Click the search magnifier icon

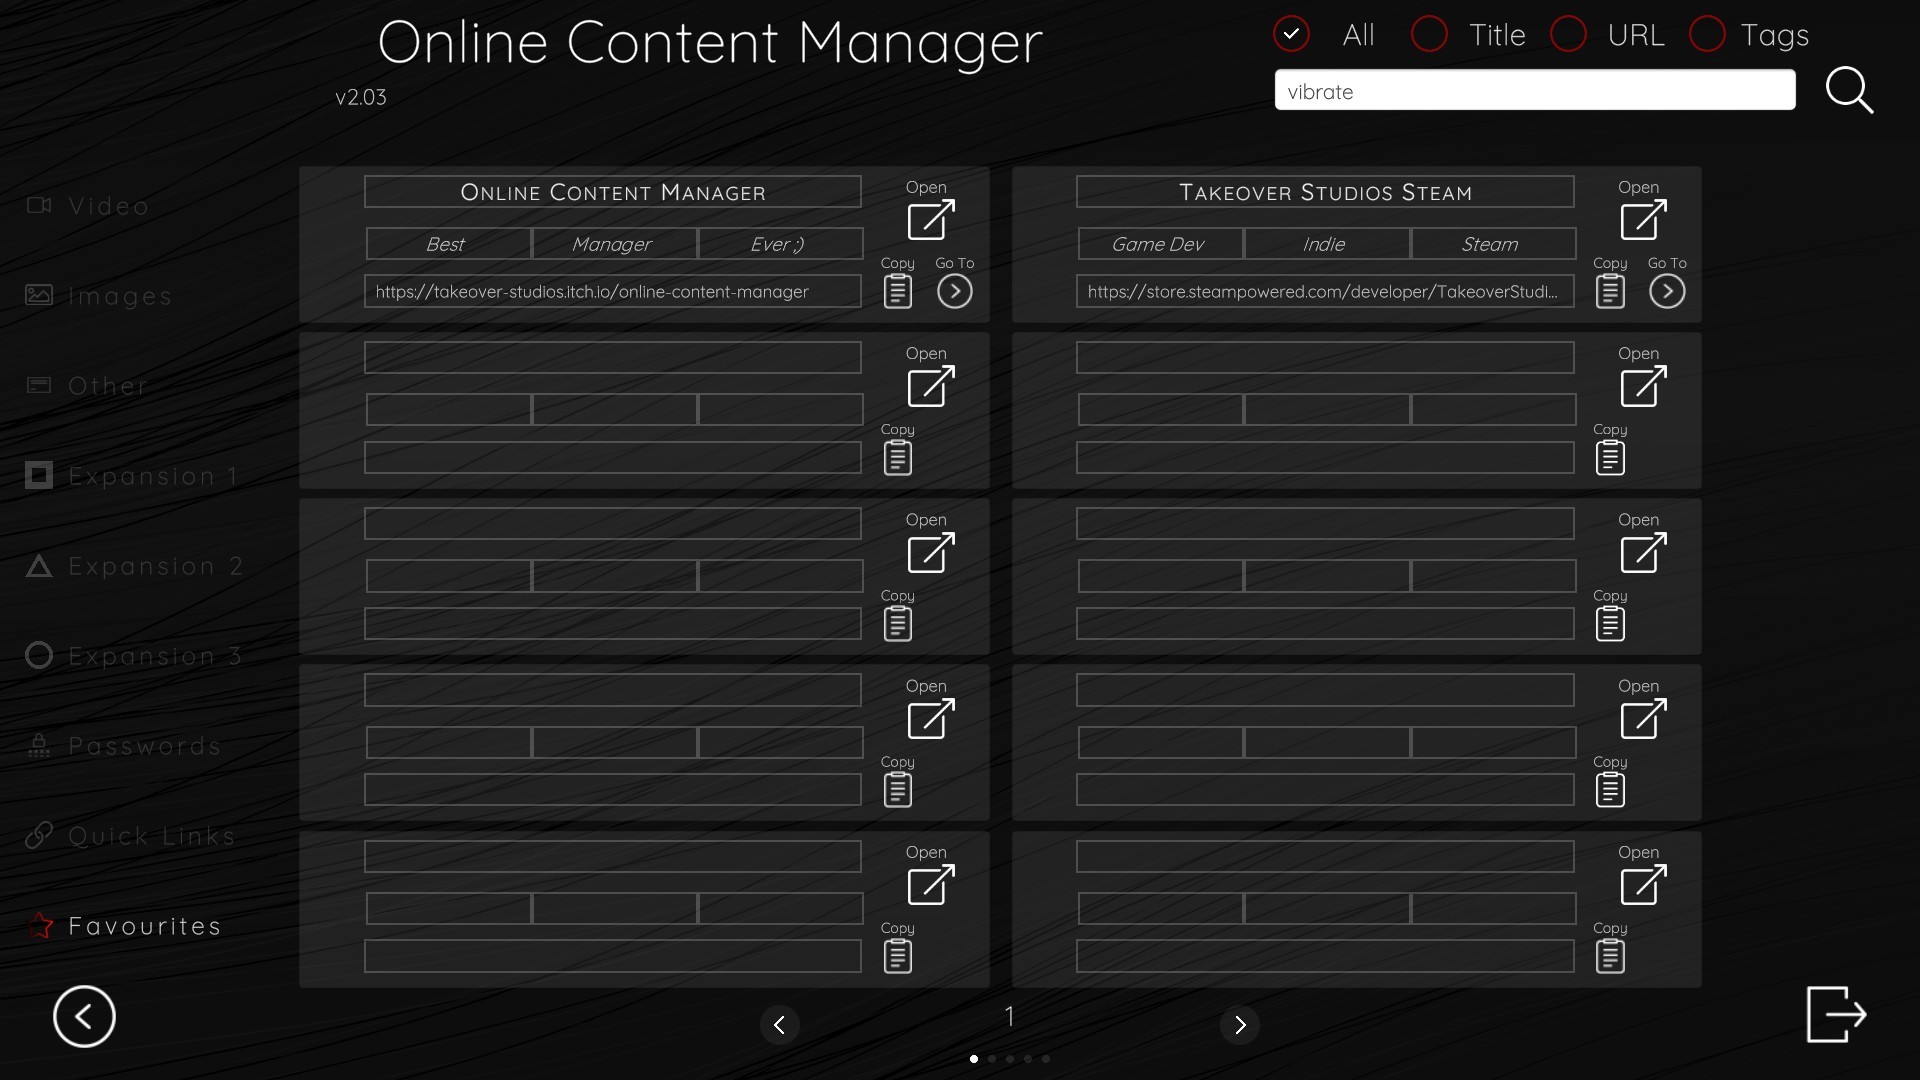1851,90
